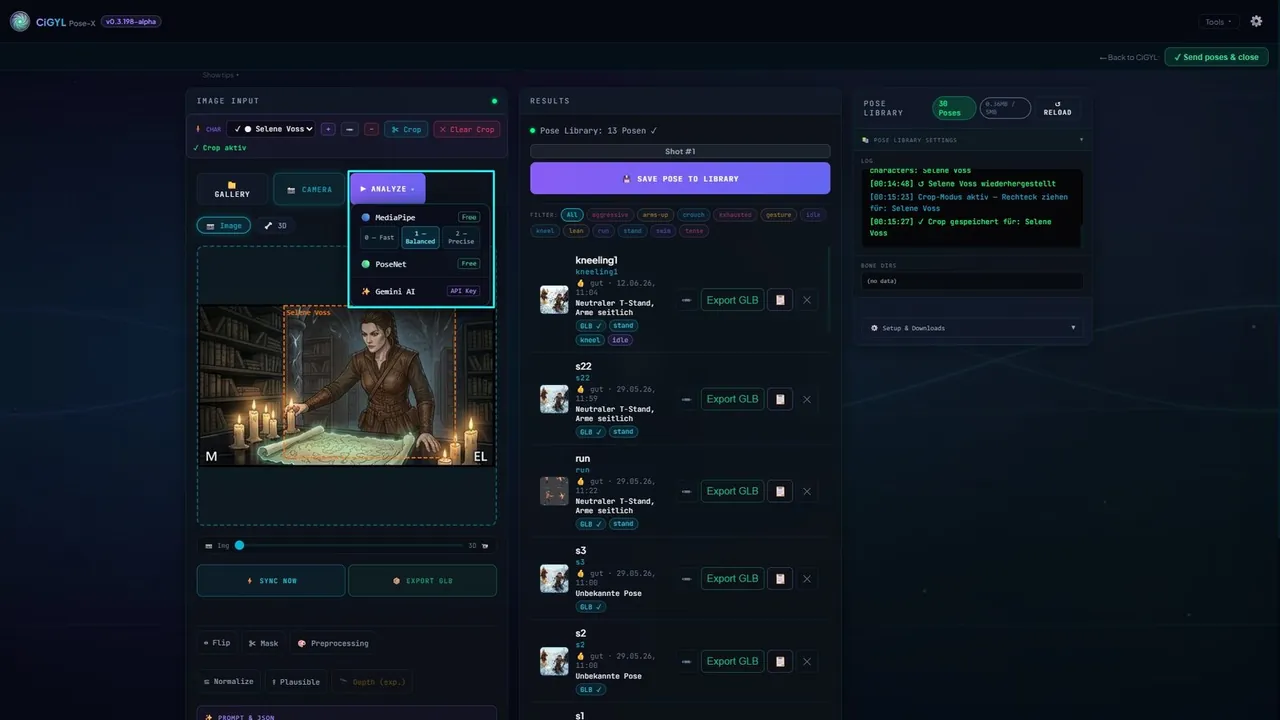This screenshot has width=1280, height=720.
Task: Click the dash icon on the run row
Action: pos(687,491)
